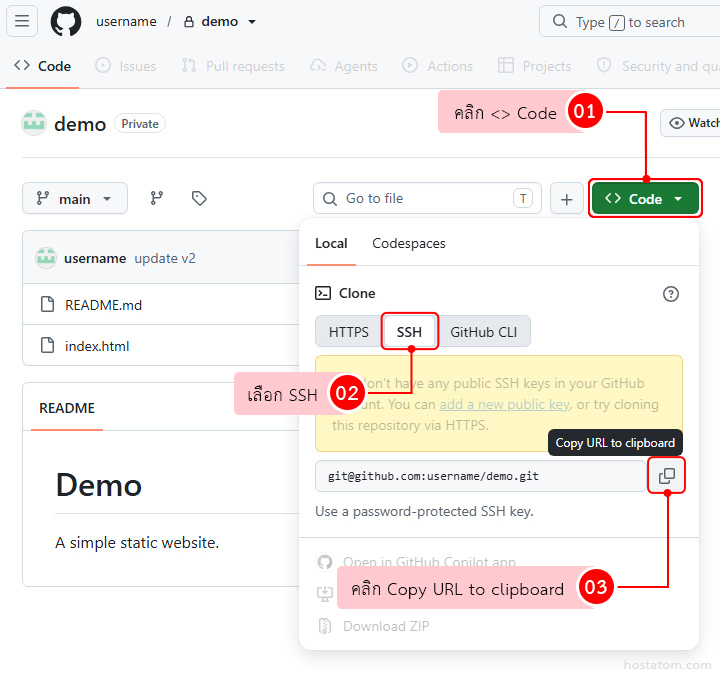Image resolution: width=720 pixels, height=675 pixels.
Task: Select the README tab heading
Action: click(67, 408)
